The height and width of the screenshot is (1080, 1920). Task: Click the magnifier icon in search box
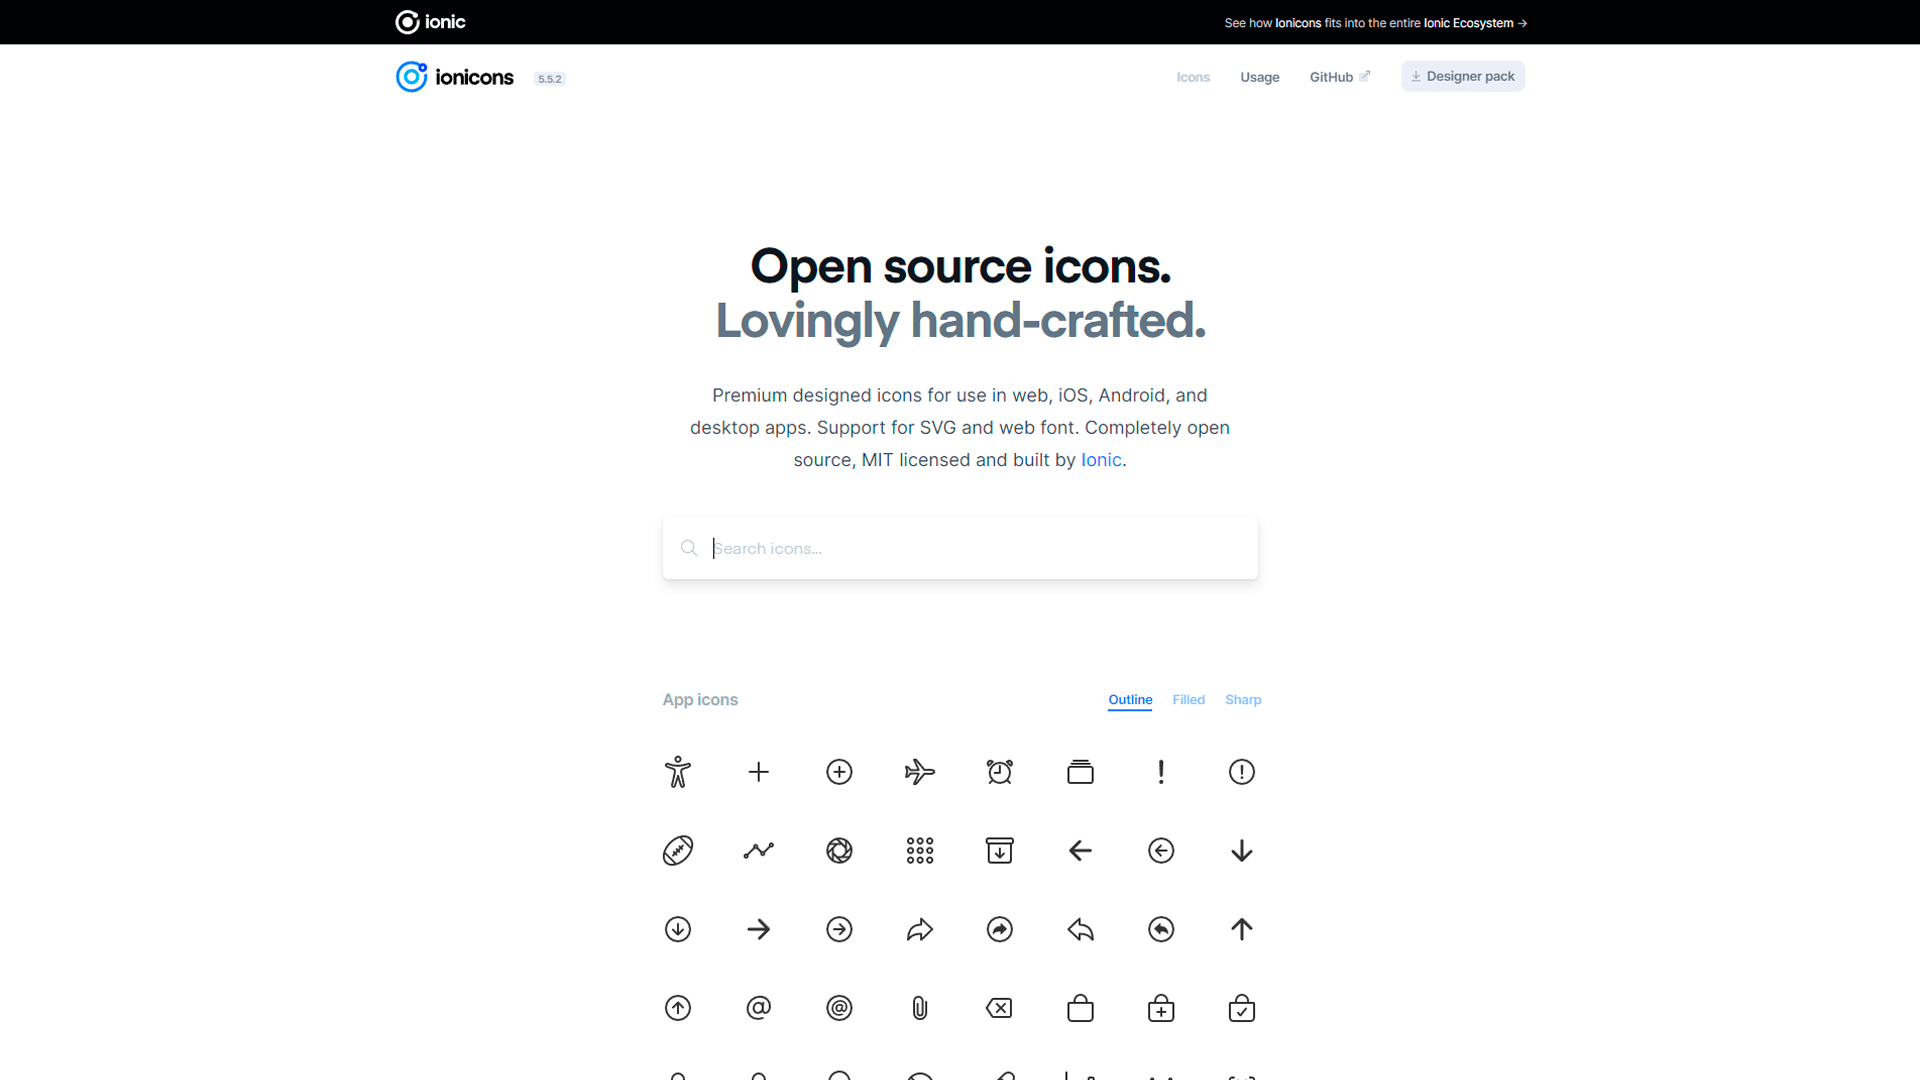689,548
